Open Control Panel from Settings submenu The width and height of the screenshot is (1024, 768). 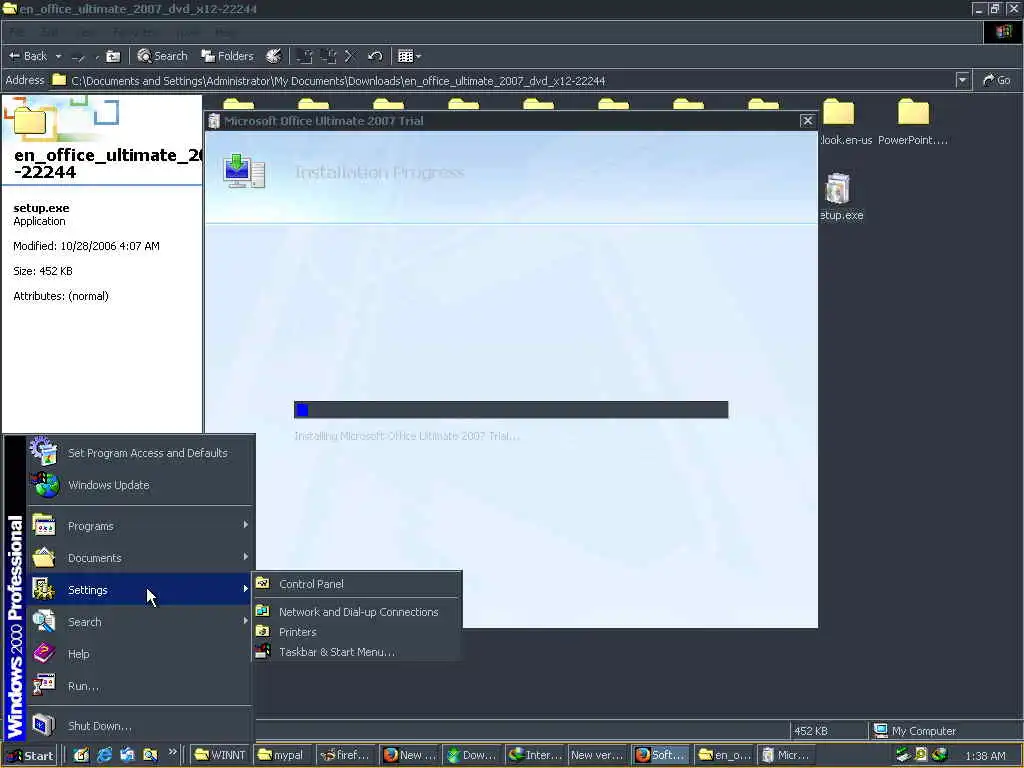click(357, 584)
